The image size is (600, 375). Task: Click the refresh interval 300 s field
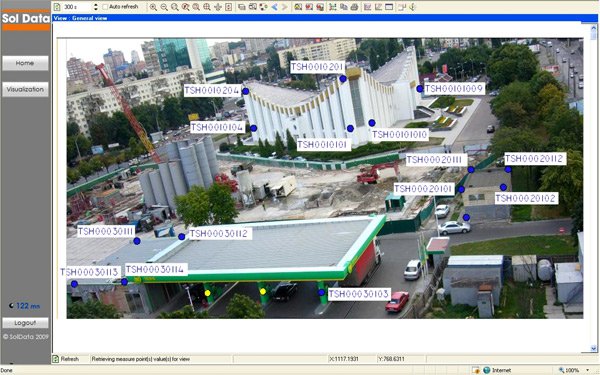point(78,7)
